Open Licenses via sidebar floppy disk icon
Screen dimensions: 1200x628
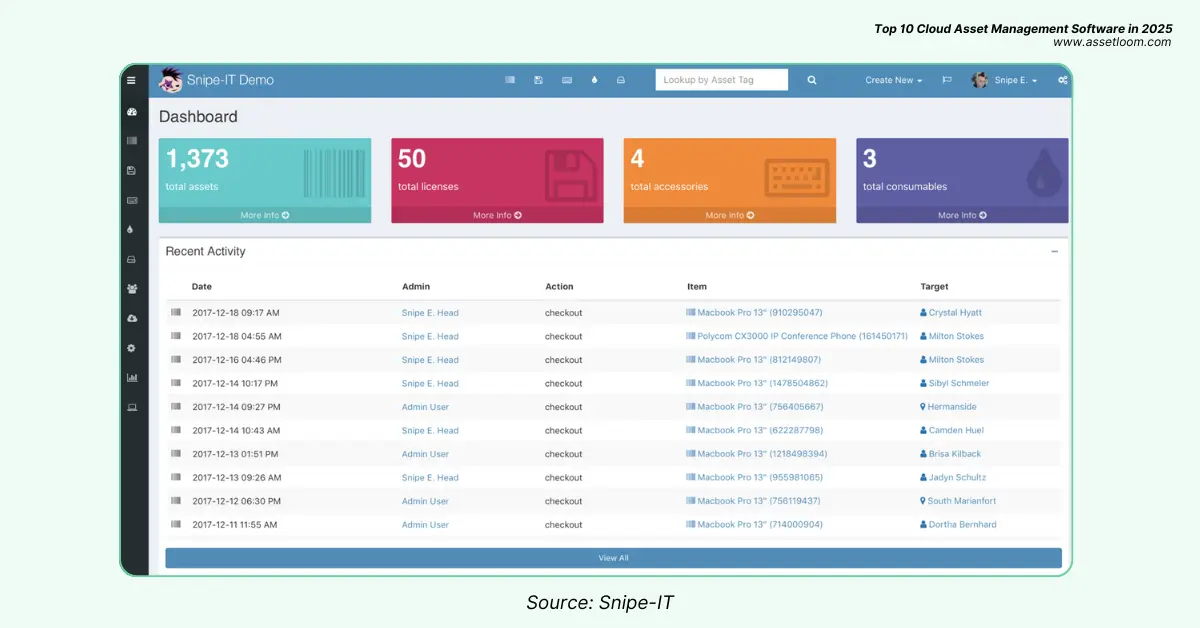pyautogui.click(x=131, y=171)
